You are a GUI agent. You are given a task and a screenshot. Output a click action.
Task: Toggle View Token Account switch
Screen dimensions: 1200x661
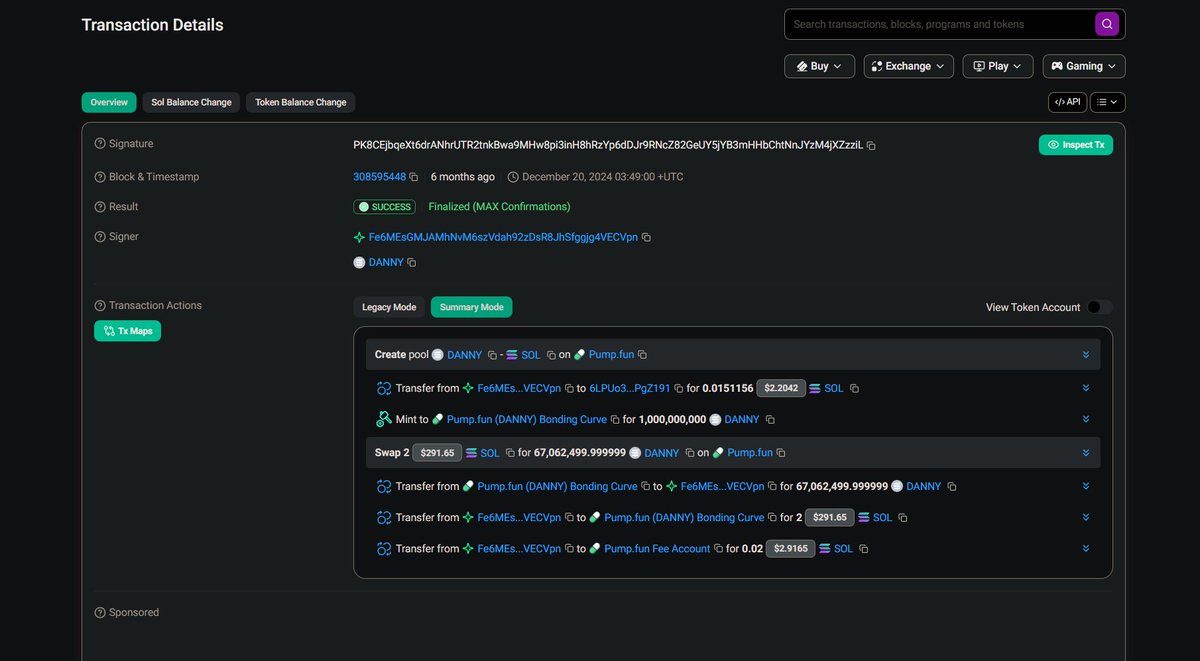pyautogui.click(x=1100, y=307)
